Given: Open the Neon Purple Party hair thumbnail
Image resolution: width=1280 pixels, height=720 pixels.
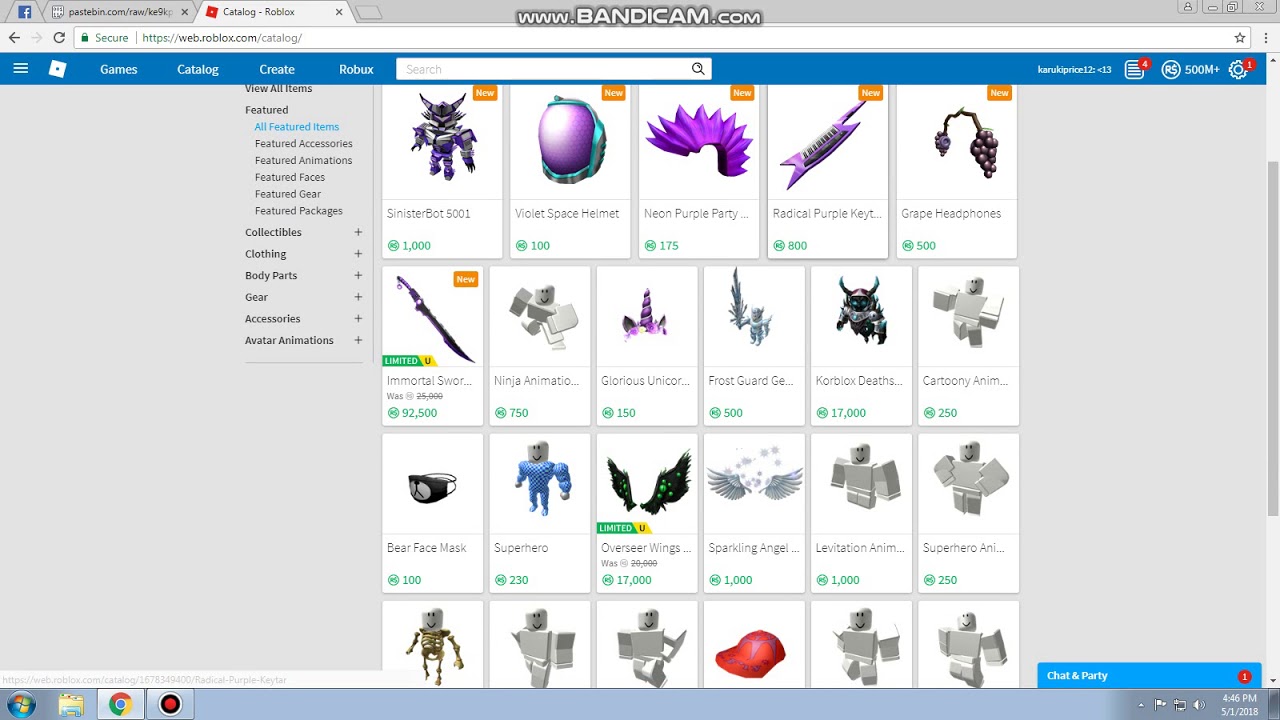Looking at the screenshot, I should [x=699, y=141].
